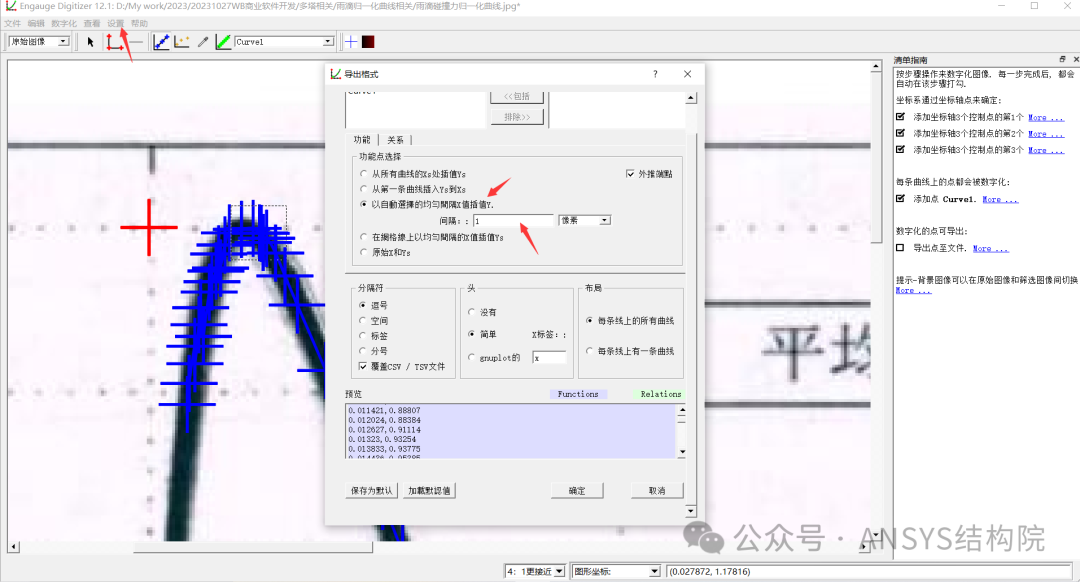Screen dimensions: 1080x582
Task: Open the 编辑 menu
Action: tap(36, 23)
